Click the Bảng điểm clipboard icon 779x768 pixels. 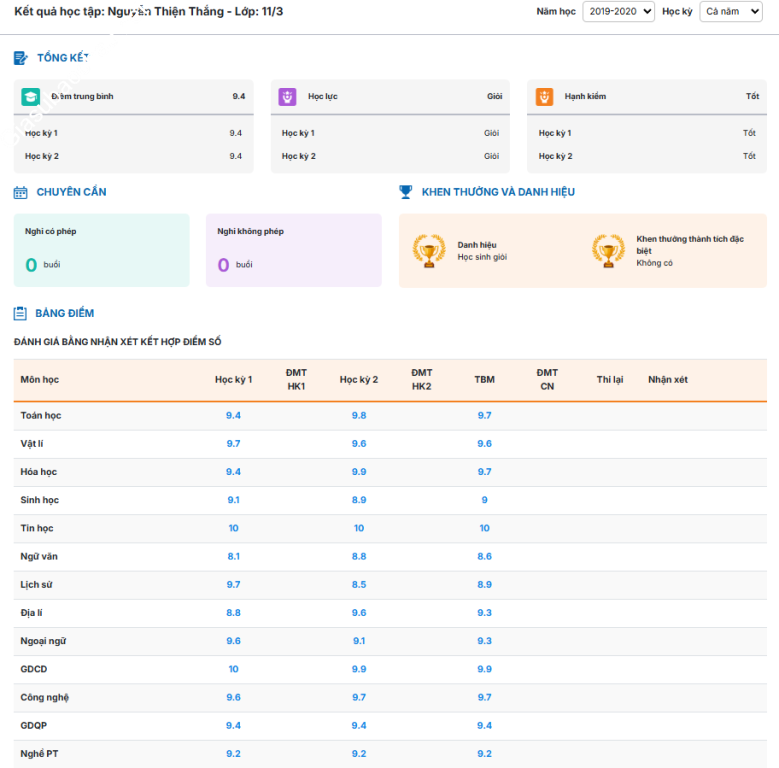pos(20,313)
